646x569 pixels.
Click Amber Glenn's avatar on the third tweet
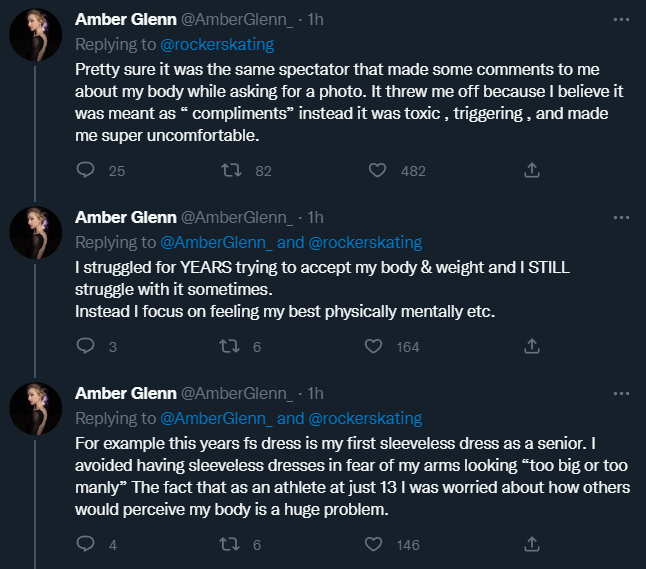click(x=36, y=414)
